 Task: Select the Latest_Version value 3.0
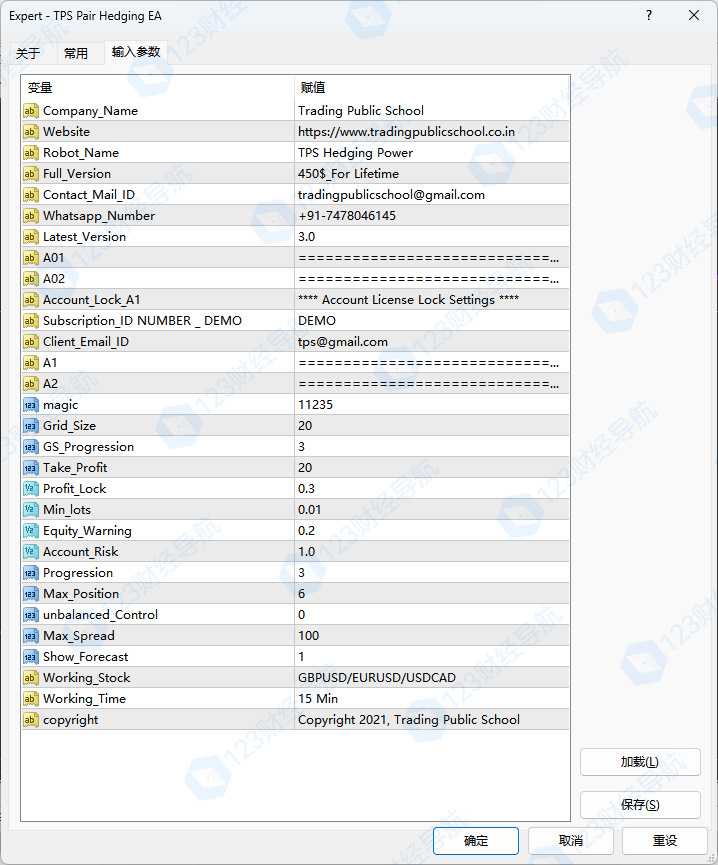307,237
